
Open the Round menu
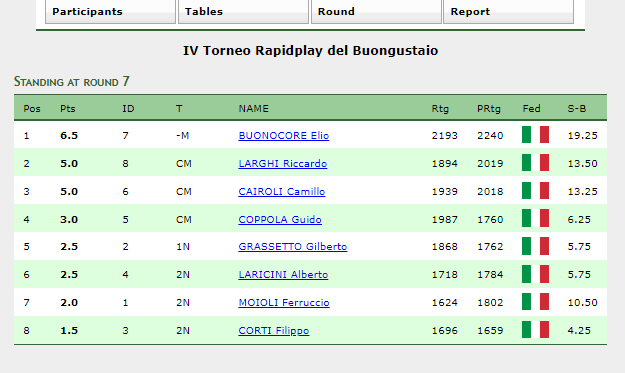(376, 12)
